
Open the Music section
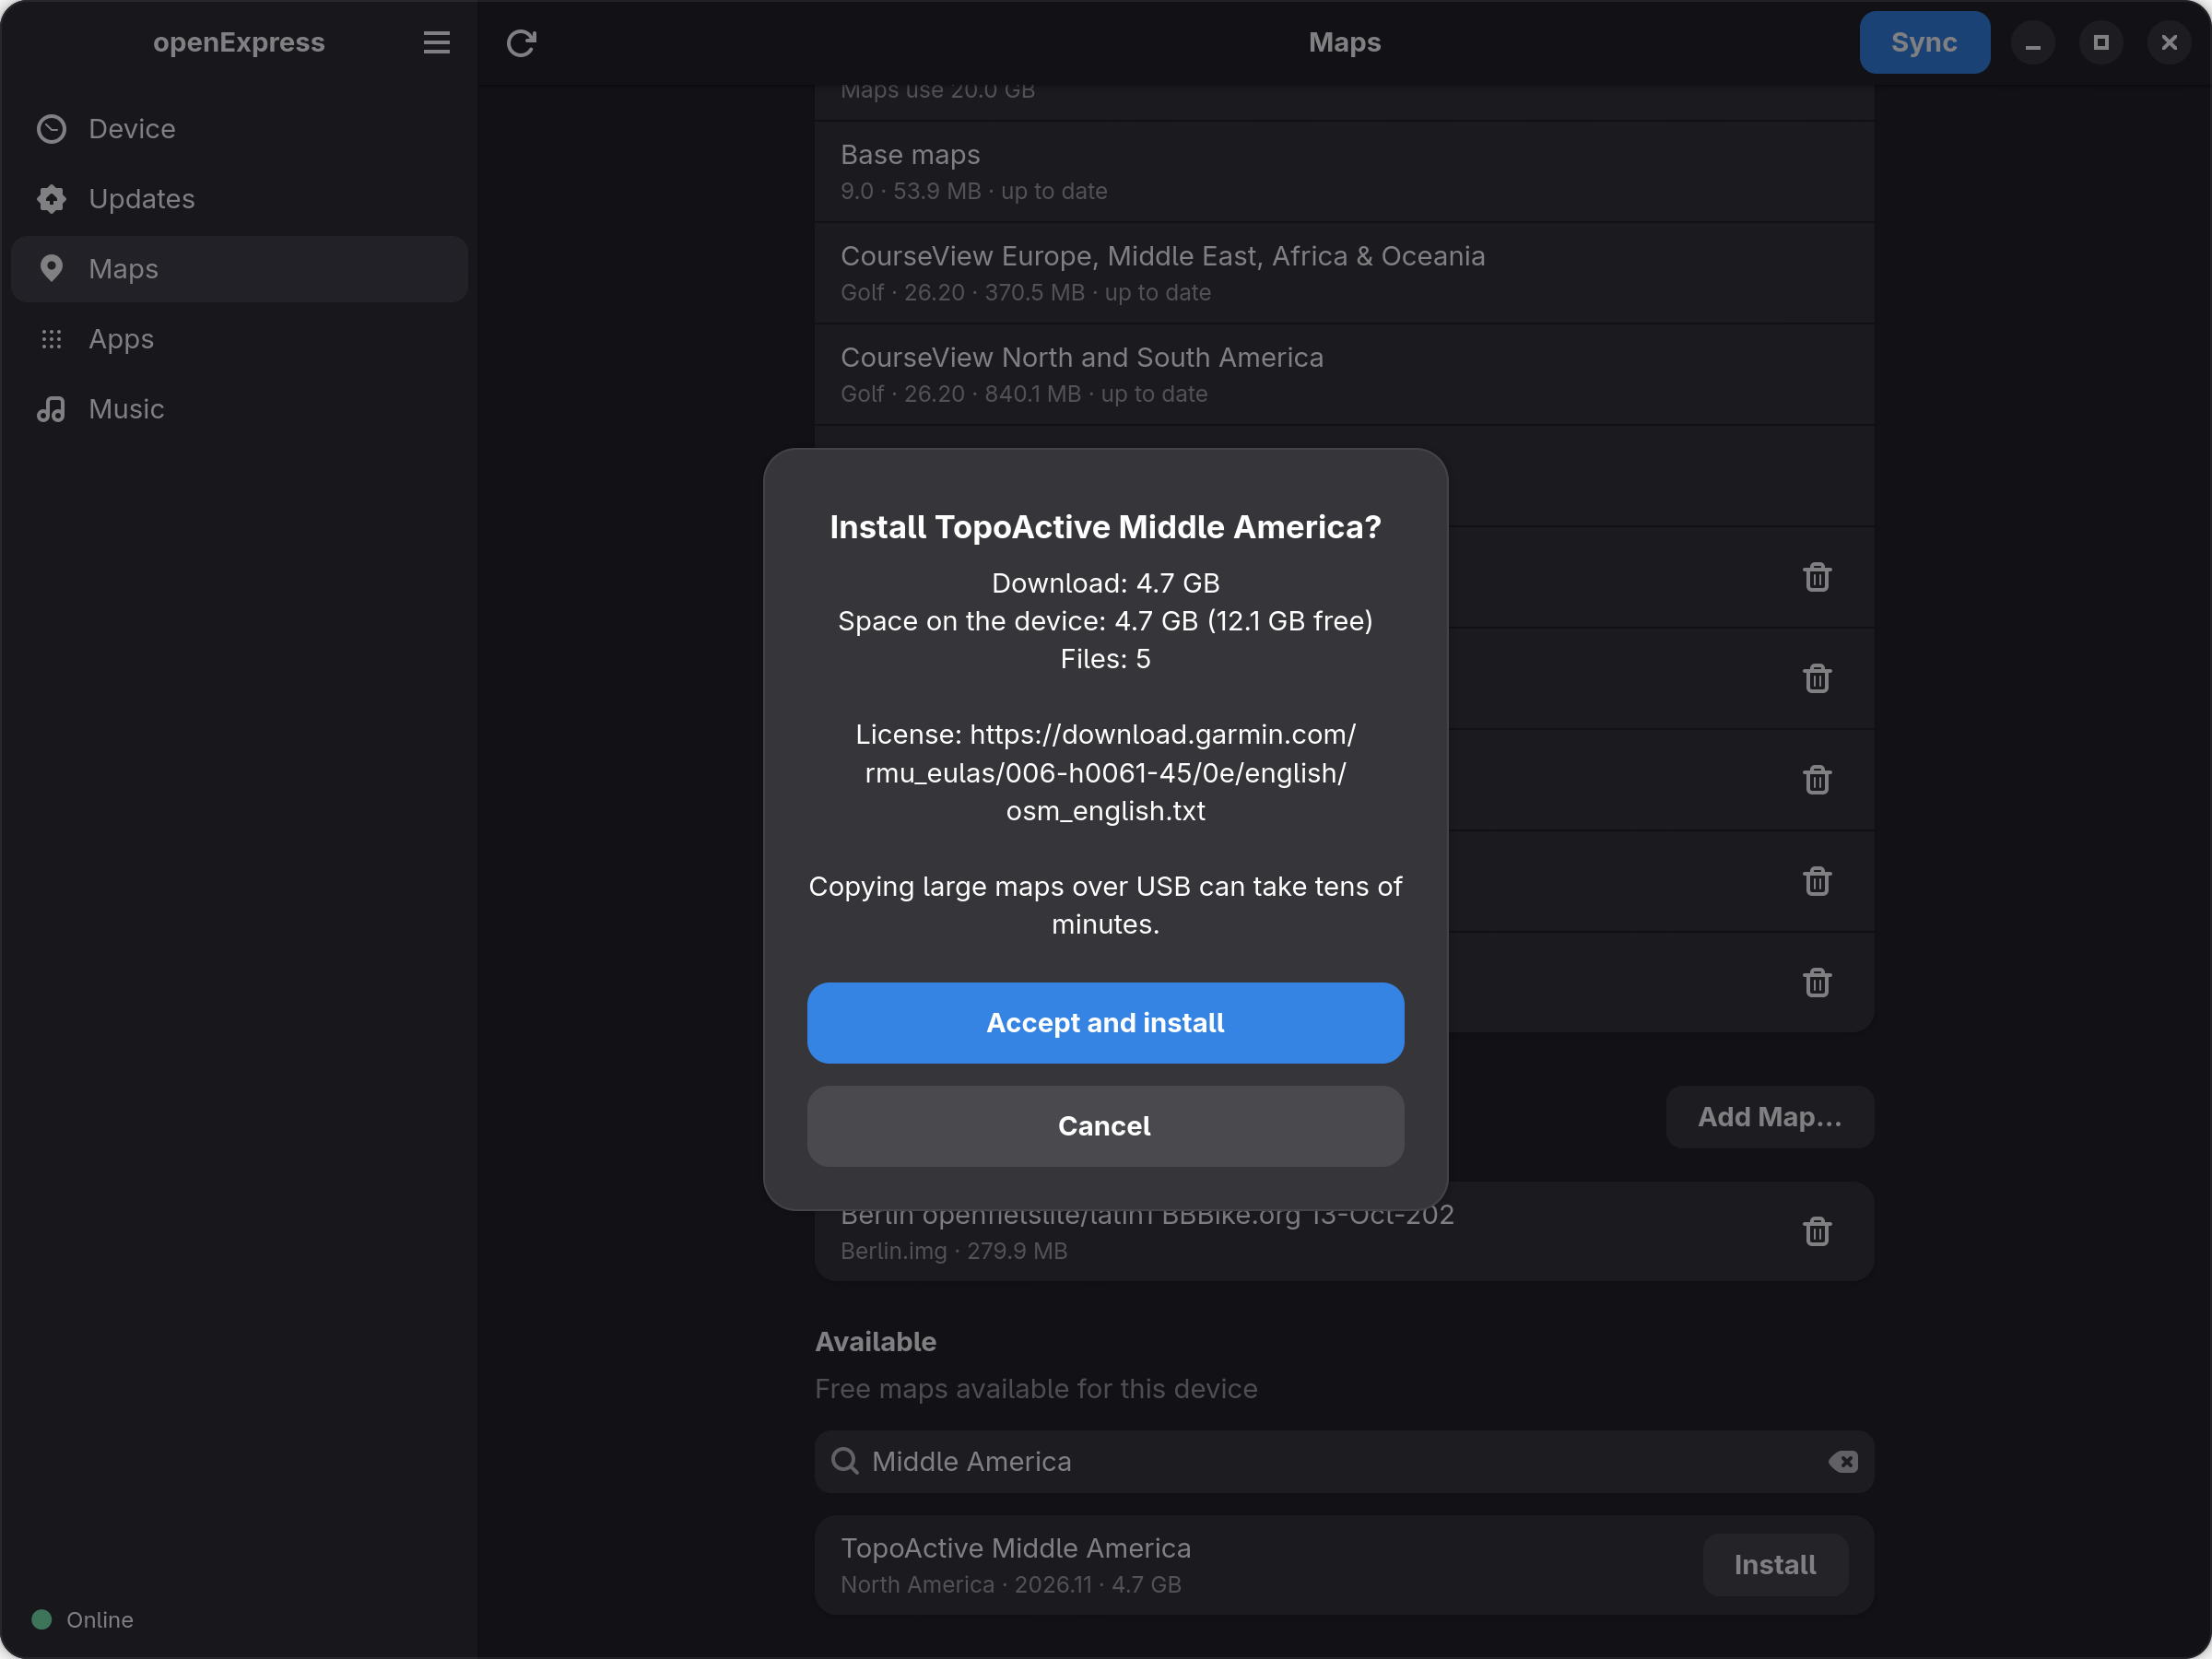coord(239,409)
